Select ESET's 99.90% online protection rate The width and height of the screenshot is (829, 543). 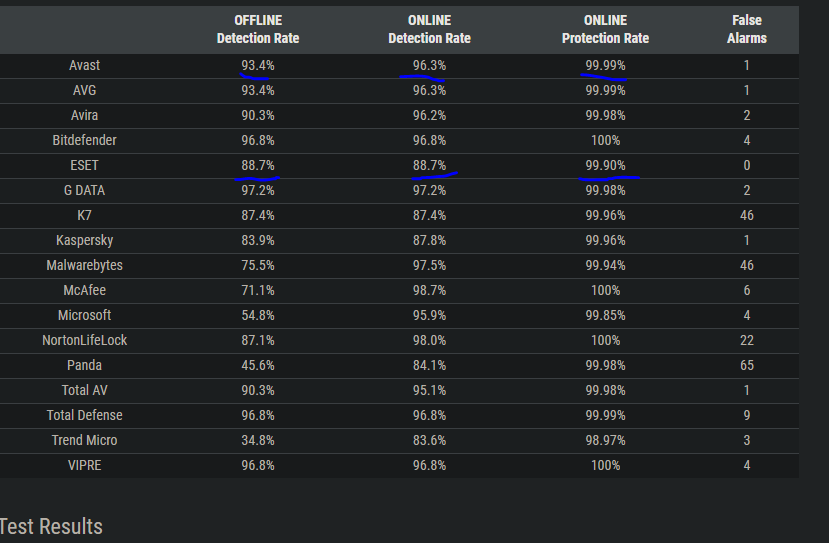point(605,165)
